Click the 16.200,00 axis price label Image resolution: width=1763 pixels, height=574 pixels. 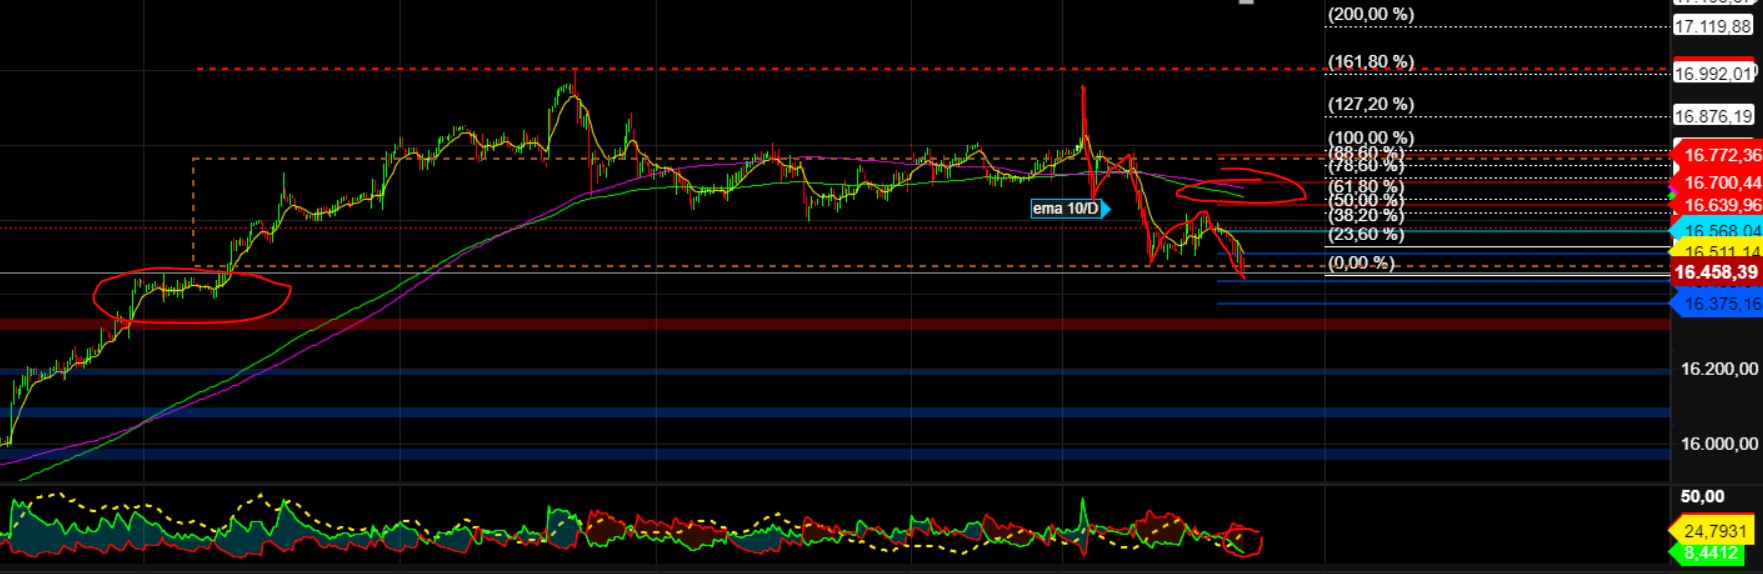[x=1719, y=370]
